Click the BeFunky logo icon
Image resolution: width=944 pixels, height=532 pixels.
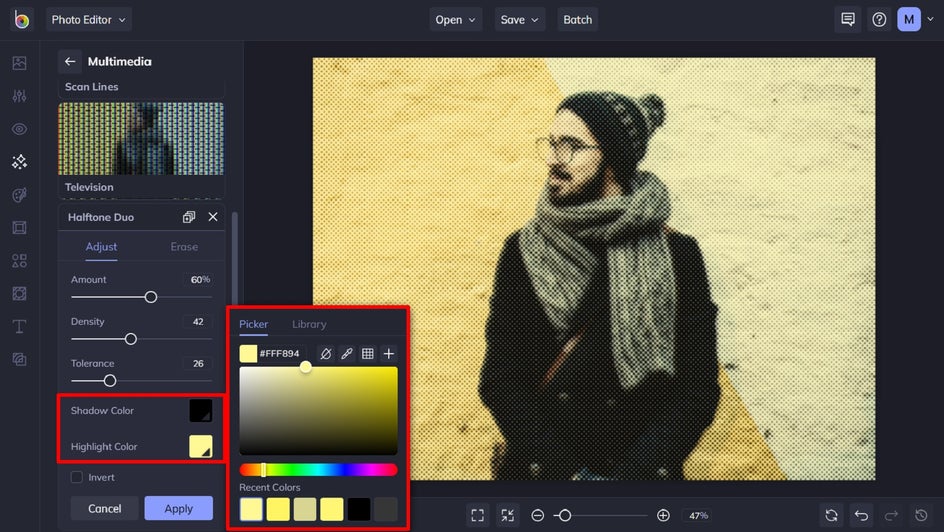click(x=22, y=20)
